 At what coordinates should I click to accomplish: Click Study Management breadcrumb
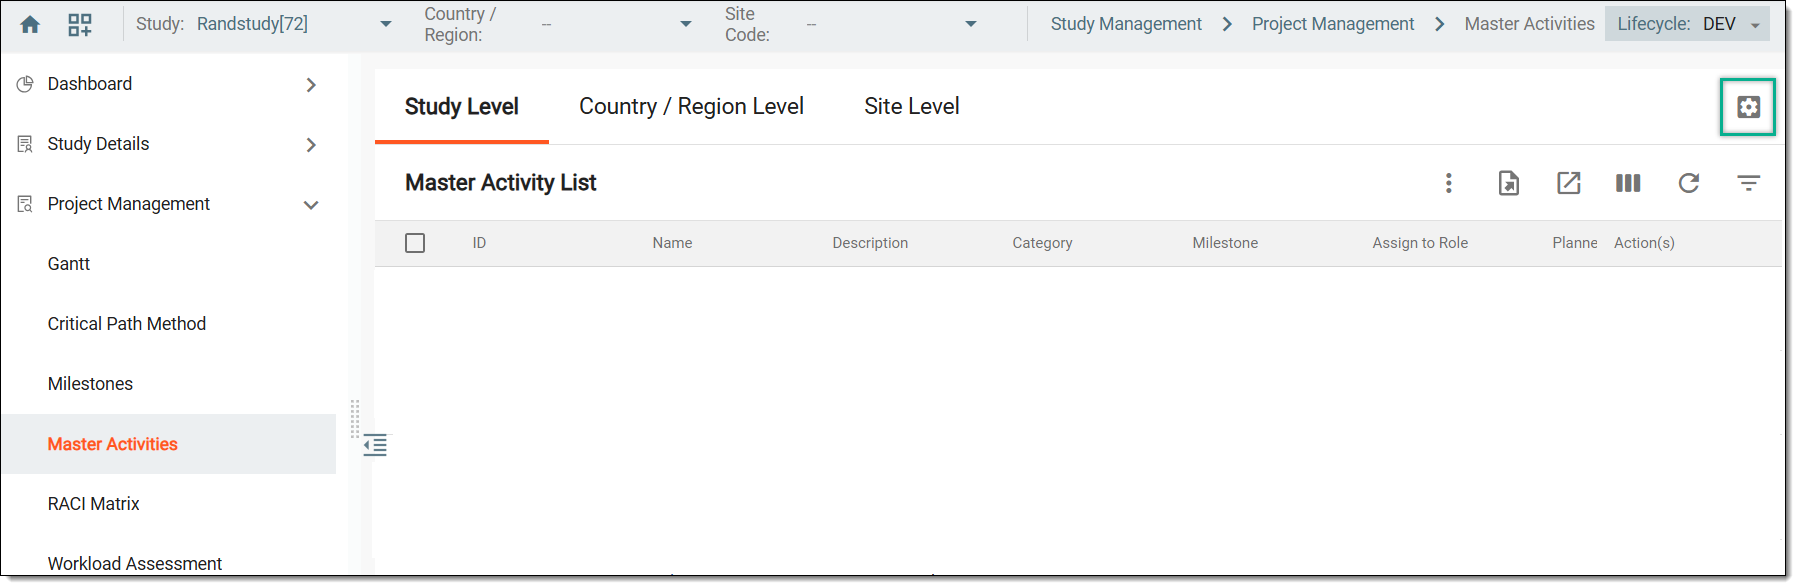[x=1126, y=24]
